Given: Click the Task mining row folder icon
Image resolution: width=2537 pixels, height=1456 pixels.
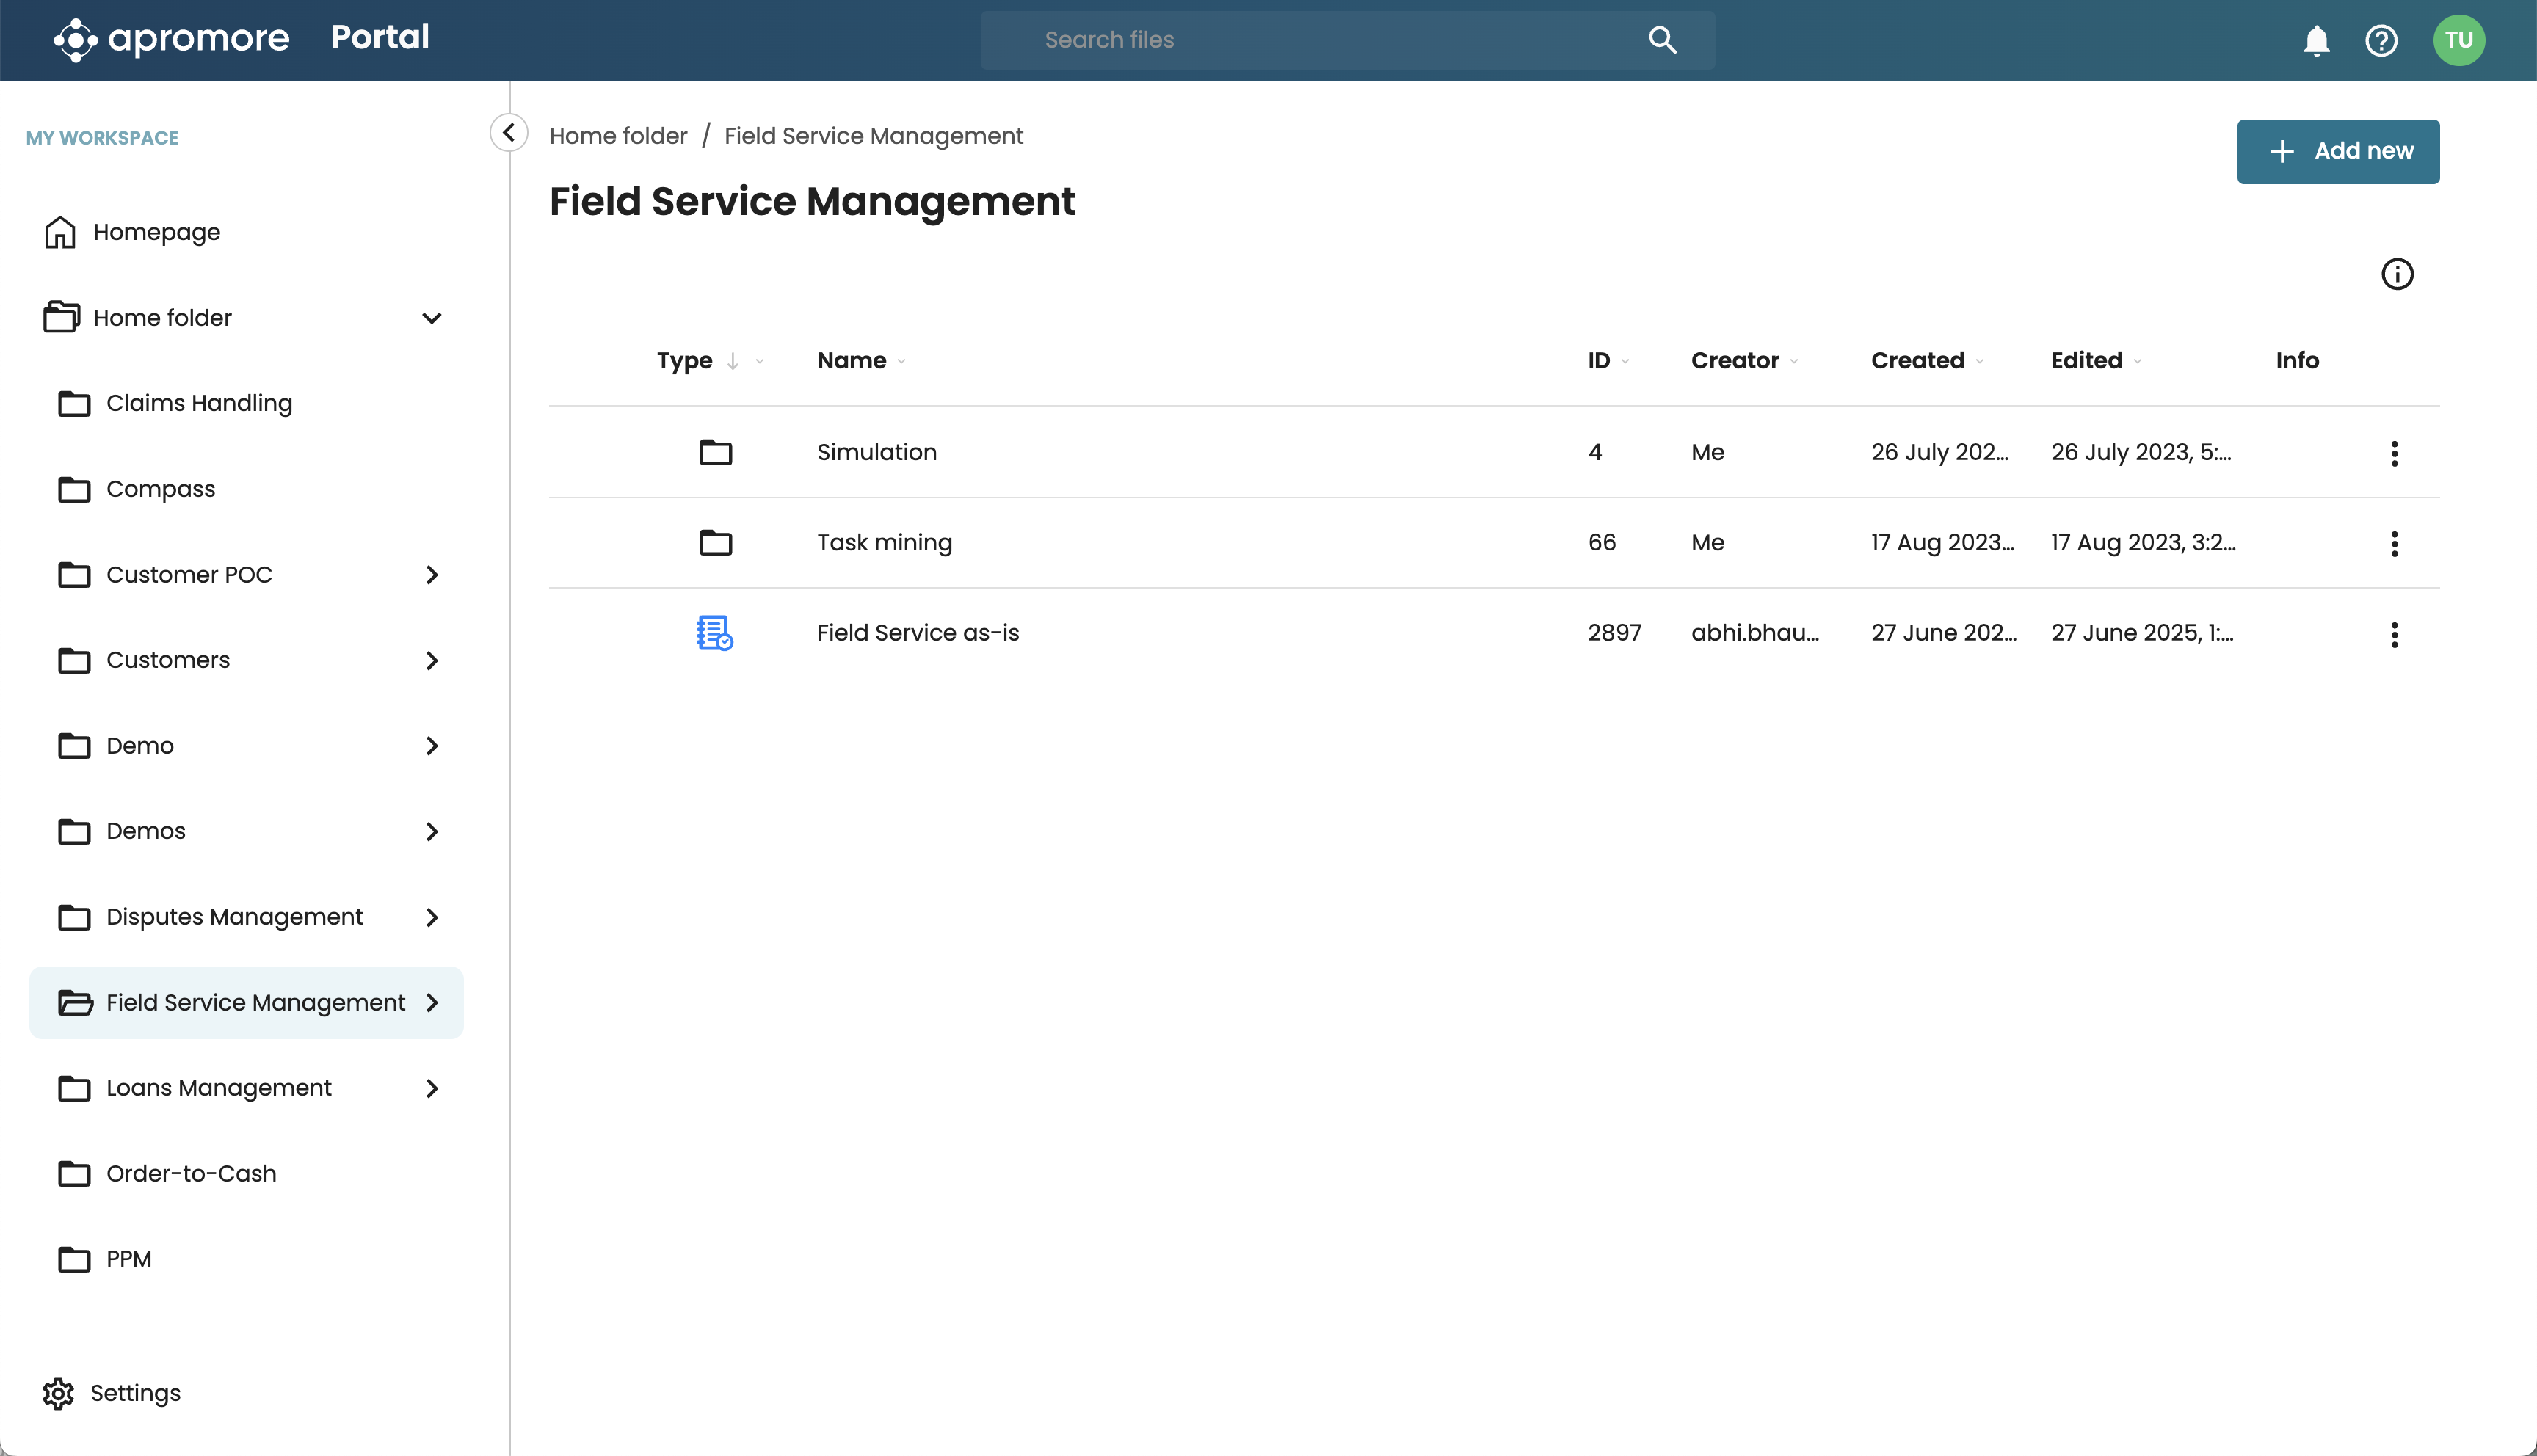Looking at the screenshot, I should [x=715, y=542].
